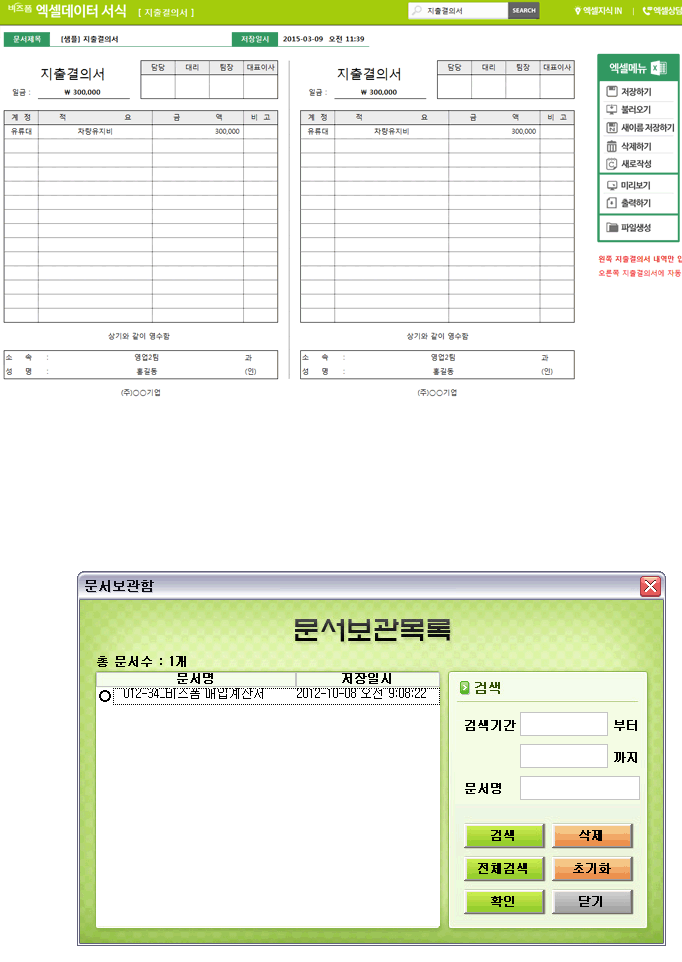Click the green arrow icon next to 검색 heading
This screenshot has height=962, width=682.
464,688
